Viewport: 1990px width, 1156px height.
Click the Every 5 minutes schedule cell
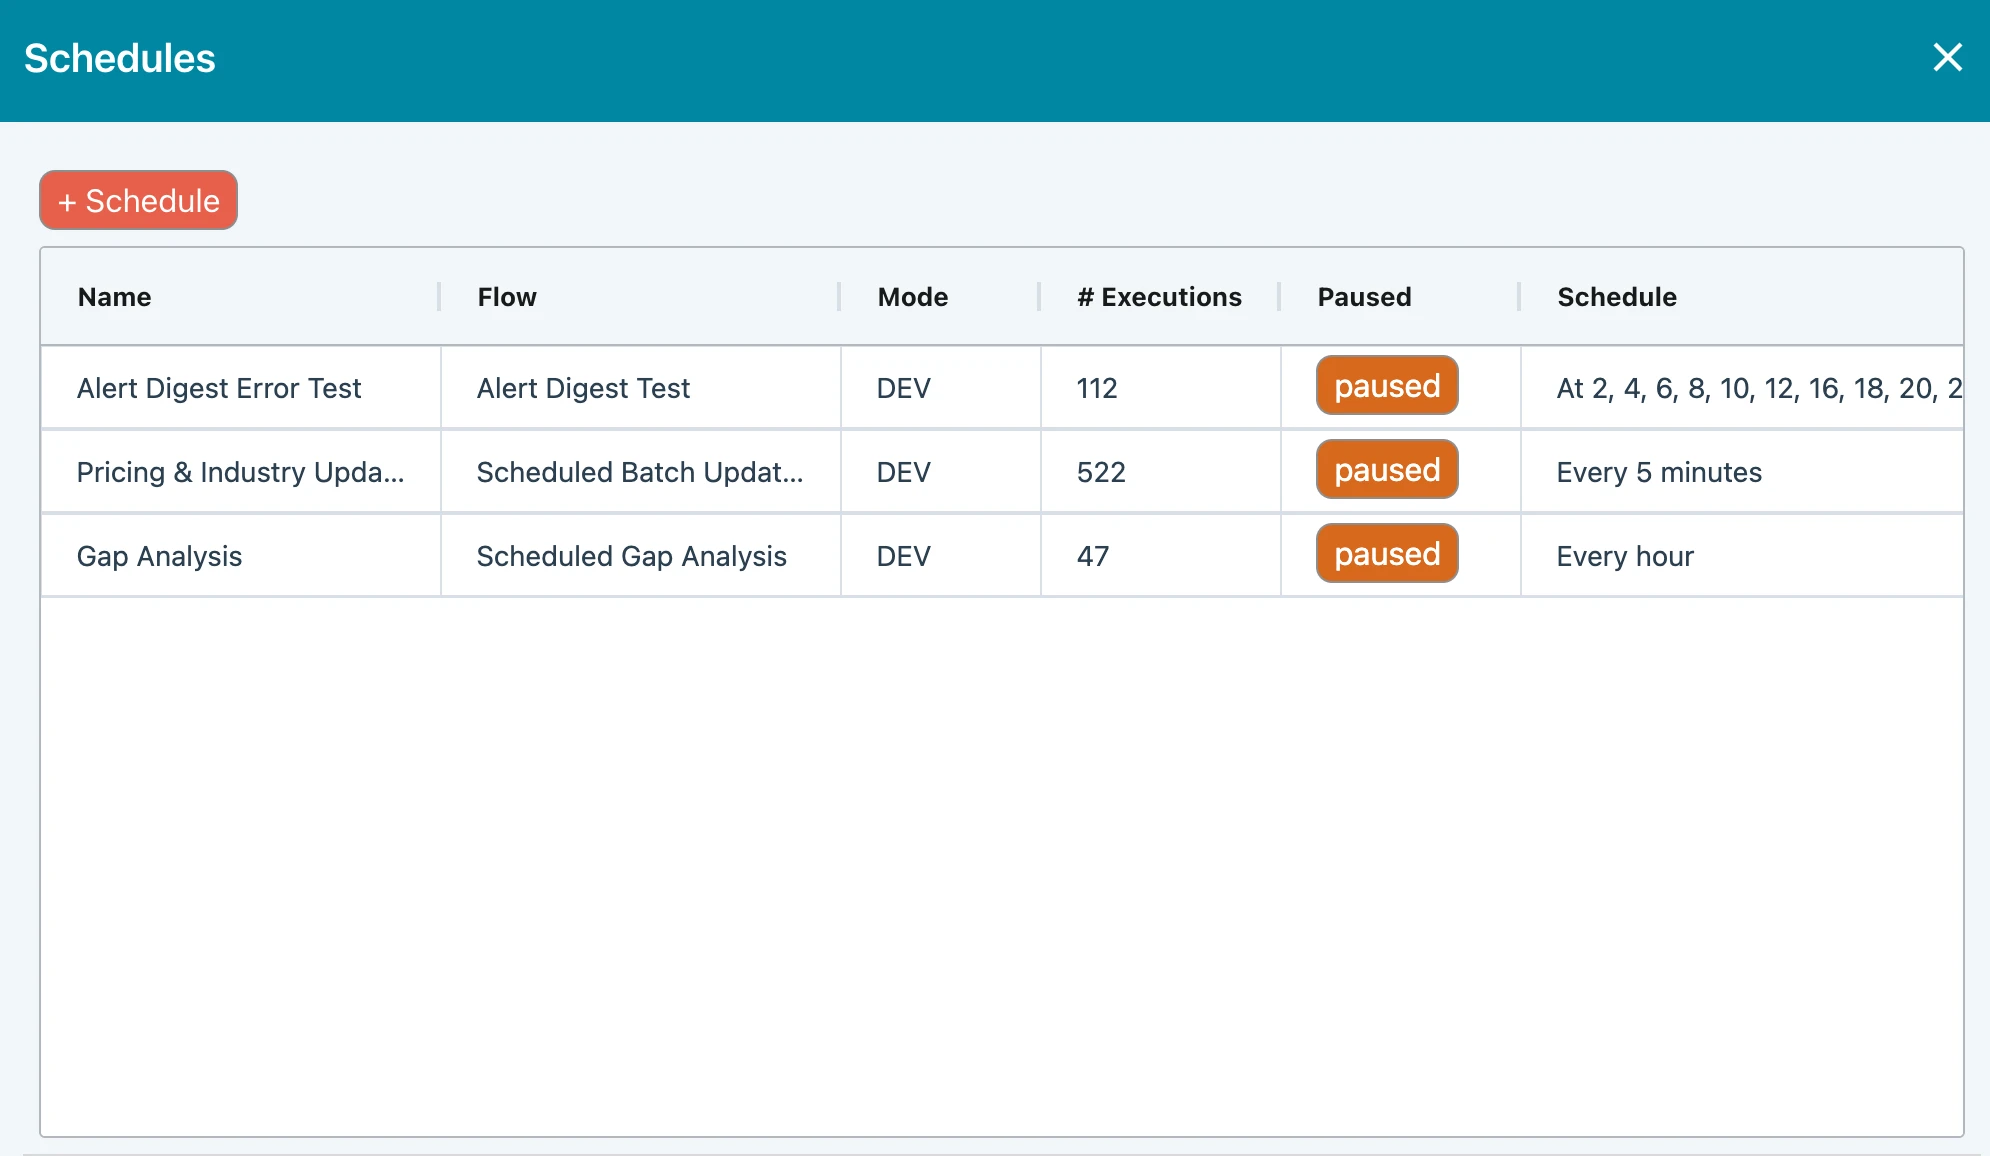pos(1659,472)
